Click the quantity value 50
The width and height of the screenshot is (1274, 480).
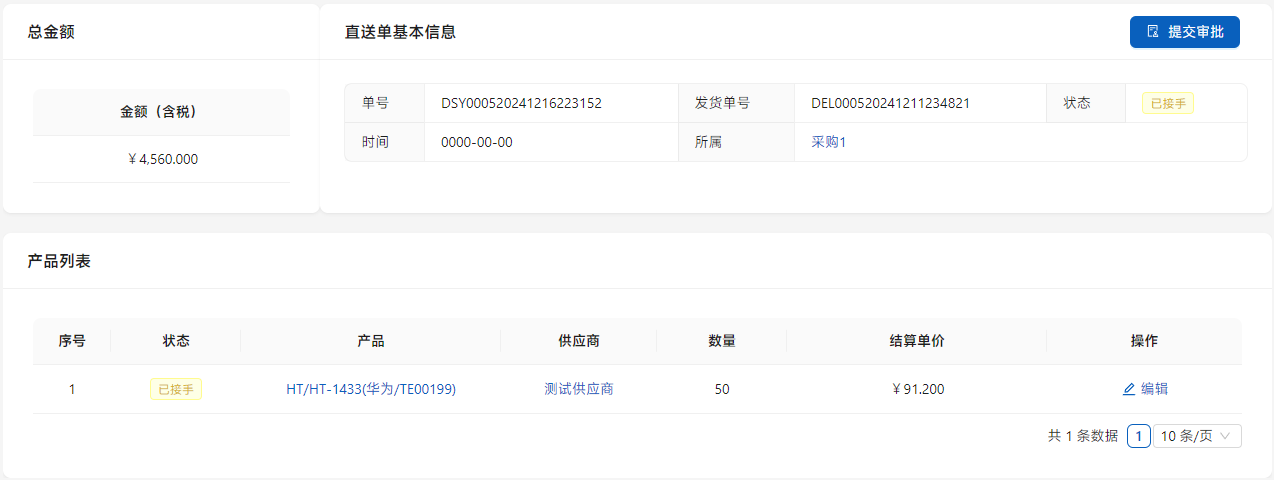[x=722, y=389]
